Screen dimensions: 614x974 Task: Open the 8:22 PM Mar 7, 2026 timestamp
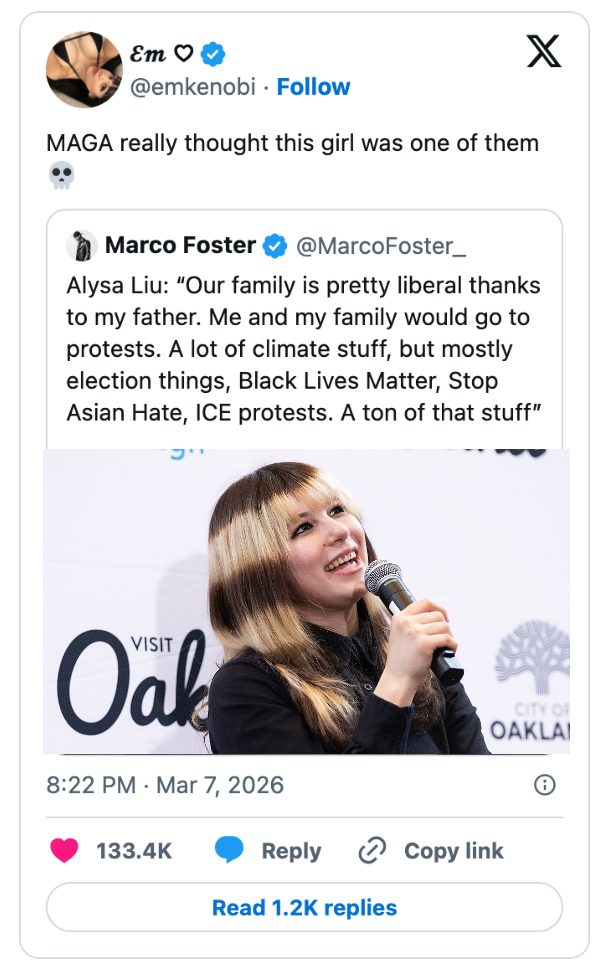point(165,785)
